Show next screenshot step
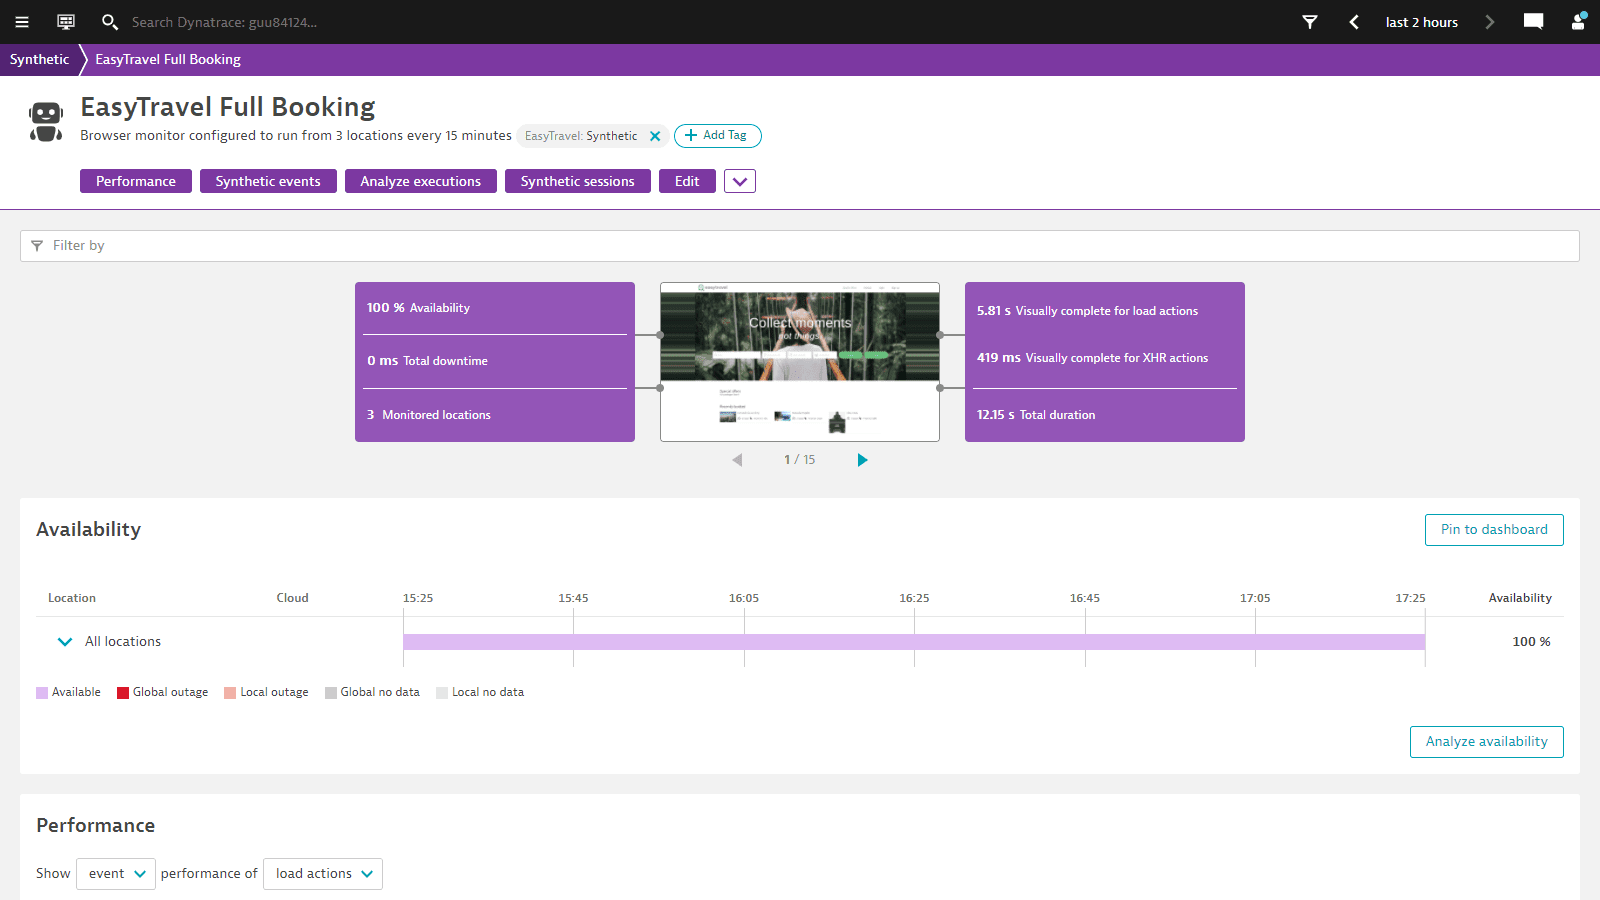This screenshot has height=900, width=1600. tap(862, 460)
